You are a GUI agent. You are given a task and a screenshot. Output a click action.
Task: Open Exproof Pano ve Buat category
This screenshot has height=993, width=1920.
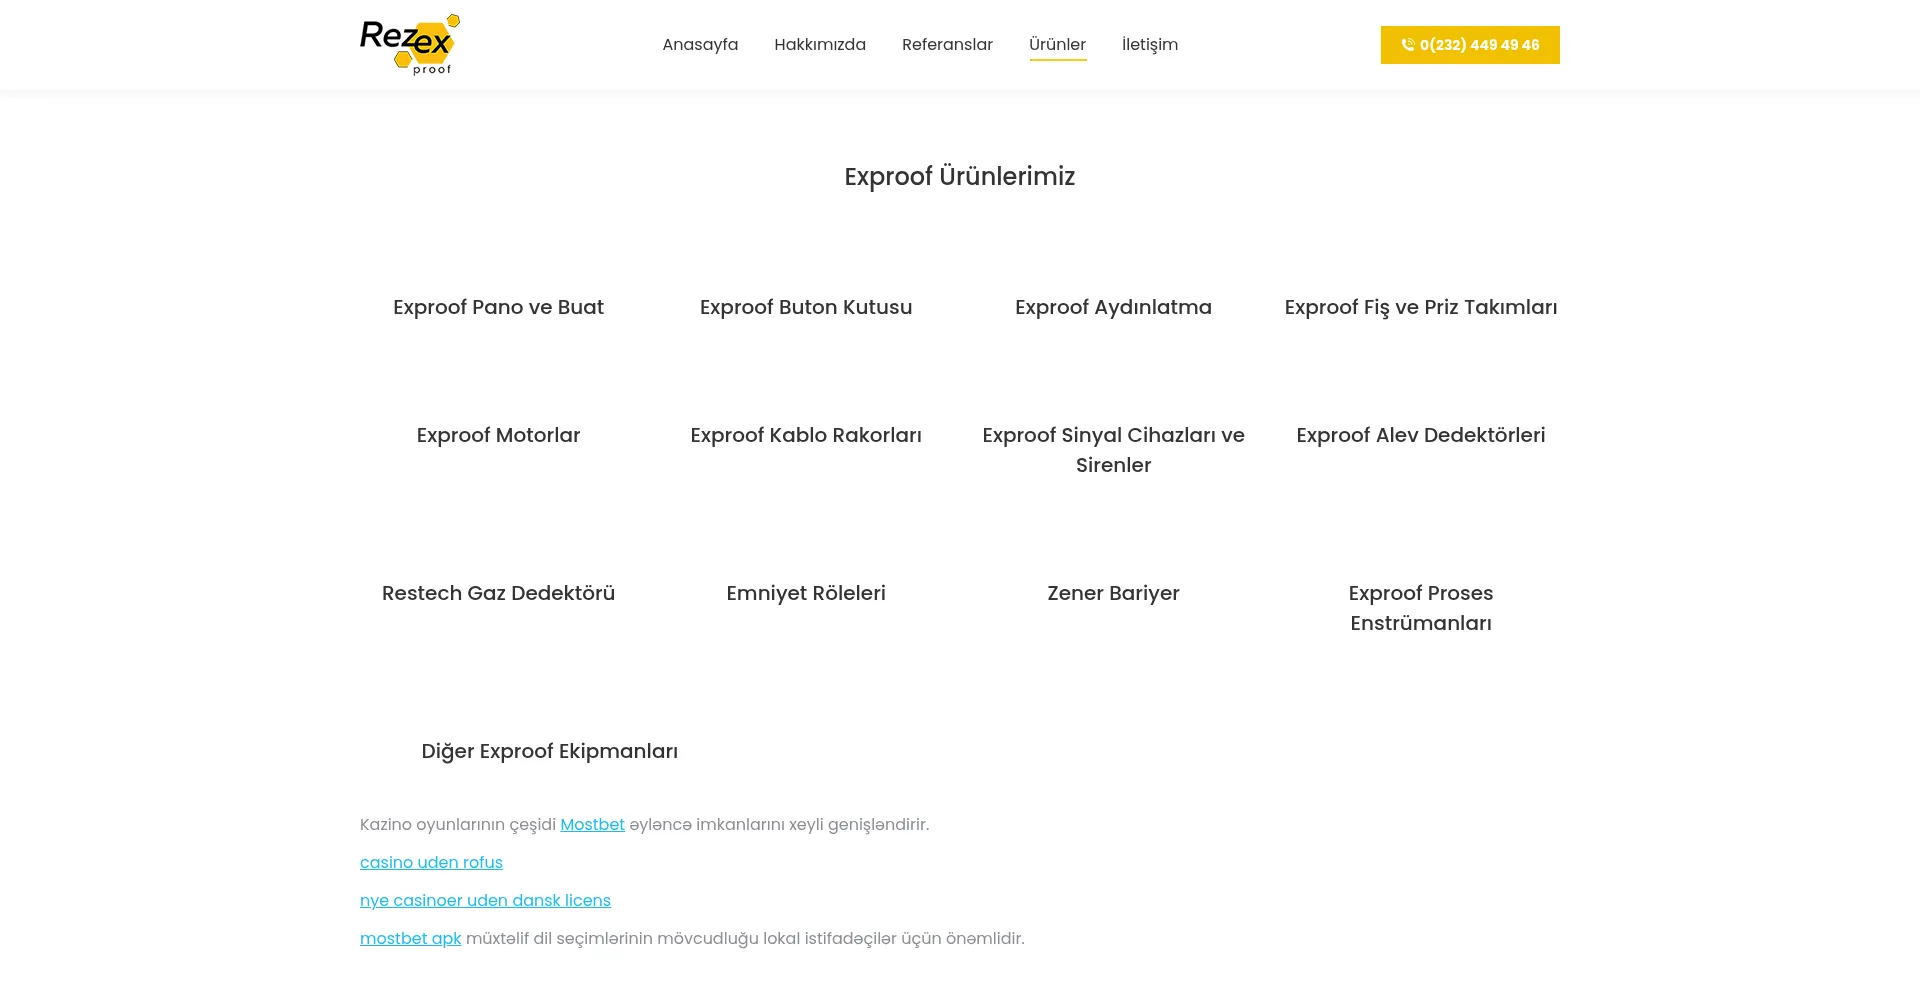pyautogui.click(x=498, y=307)
